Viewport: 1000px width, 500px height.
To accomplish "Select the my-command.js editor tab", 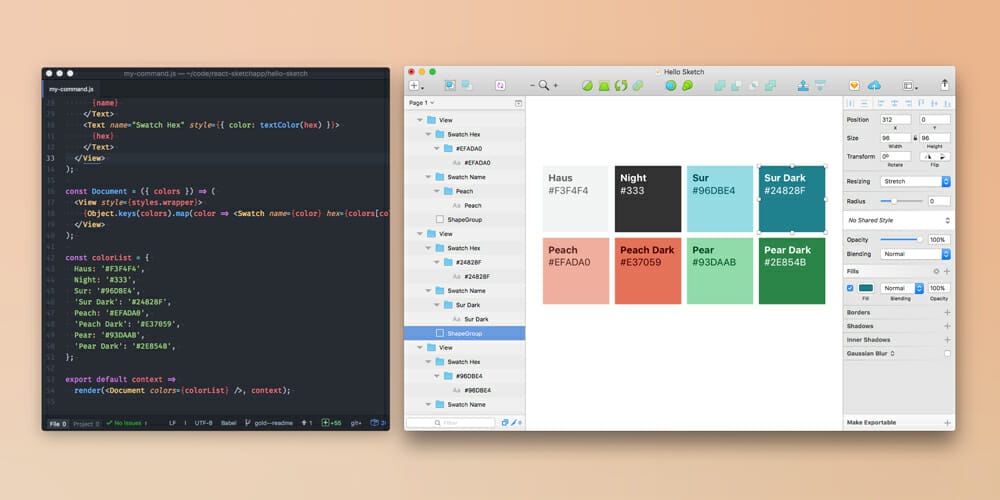I will (x=71, y=89).
